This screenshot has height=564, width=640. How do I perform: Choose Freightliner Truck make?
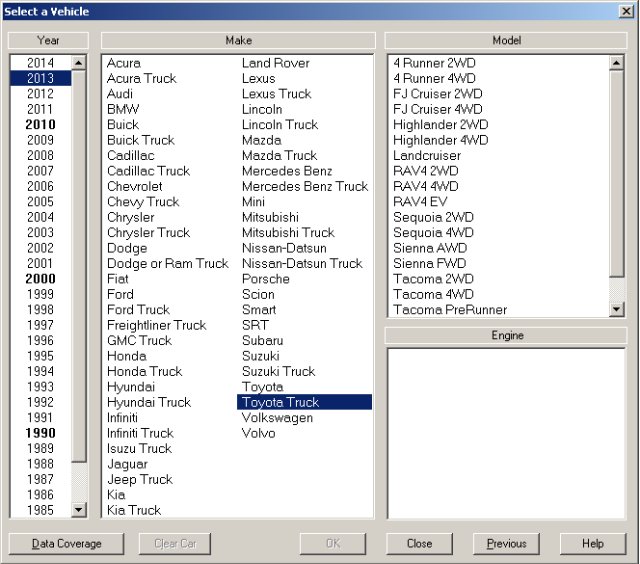(x=157, y=325)
